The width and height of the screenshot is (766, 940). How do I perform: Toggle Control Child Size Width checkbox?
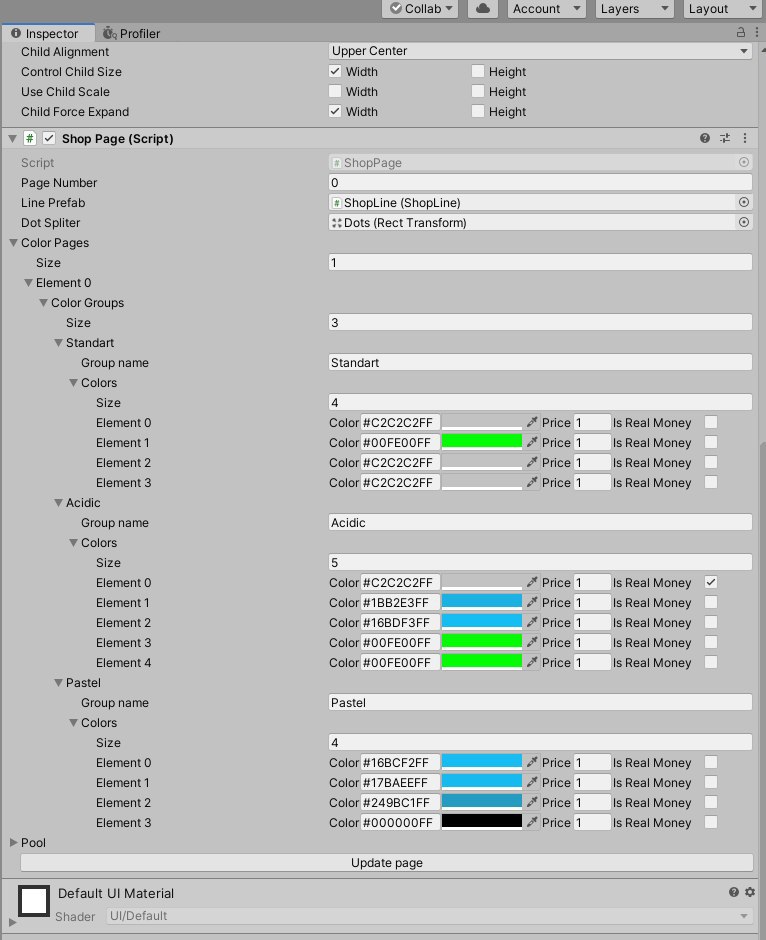[x=335, y=71]
